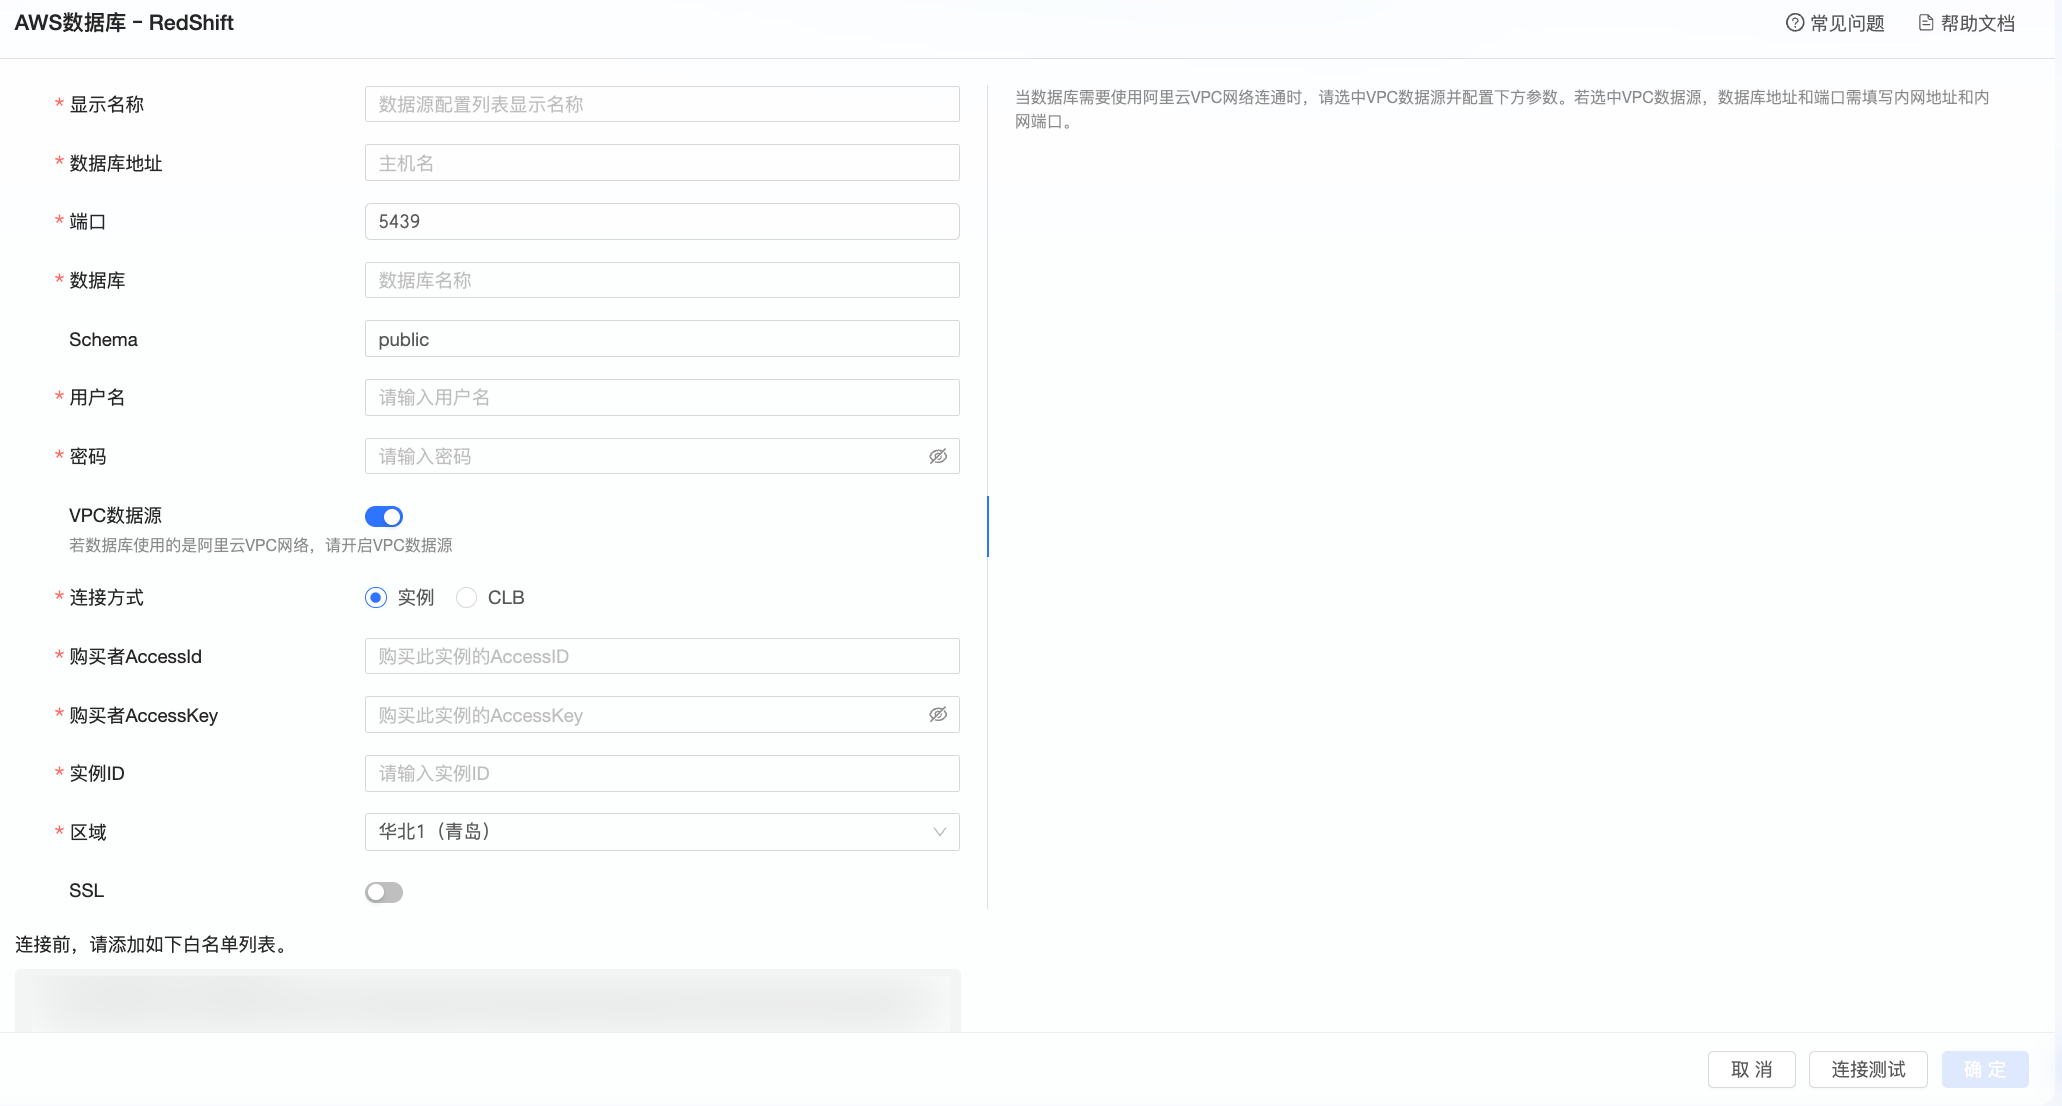Screen dimensions: 2062x1106
Task: Open the 区域 region dropdown
Action: tap(662, 832)
